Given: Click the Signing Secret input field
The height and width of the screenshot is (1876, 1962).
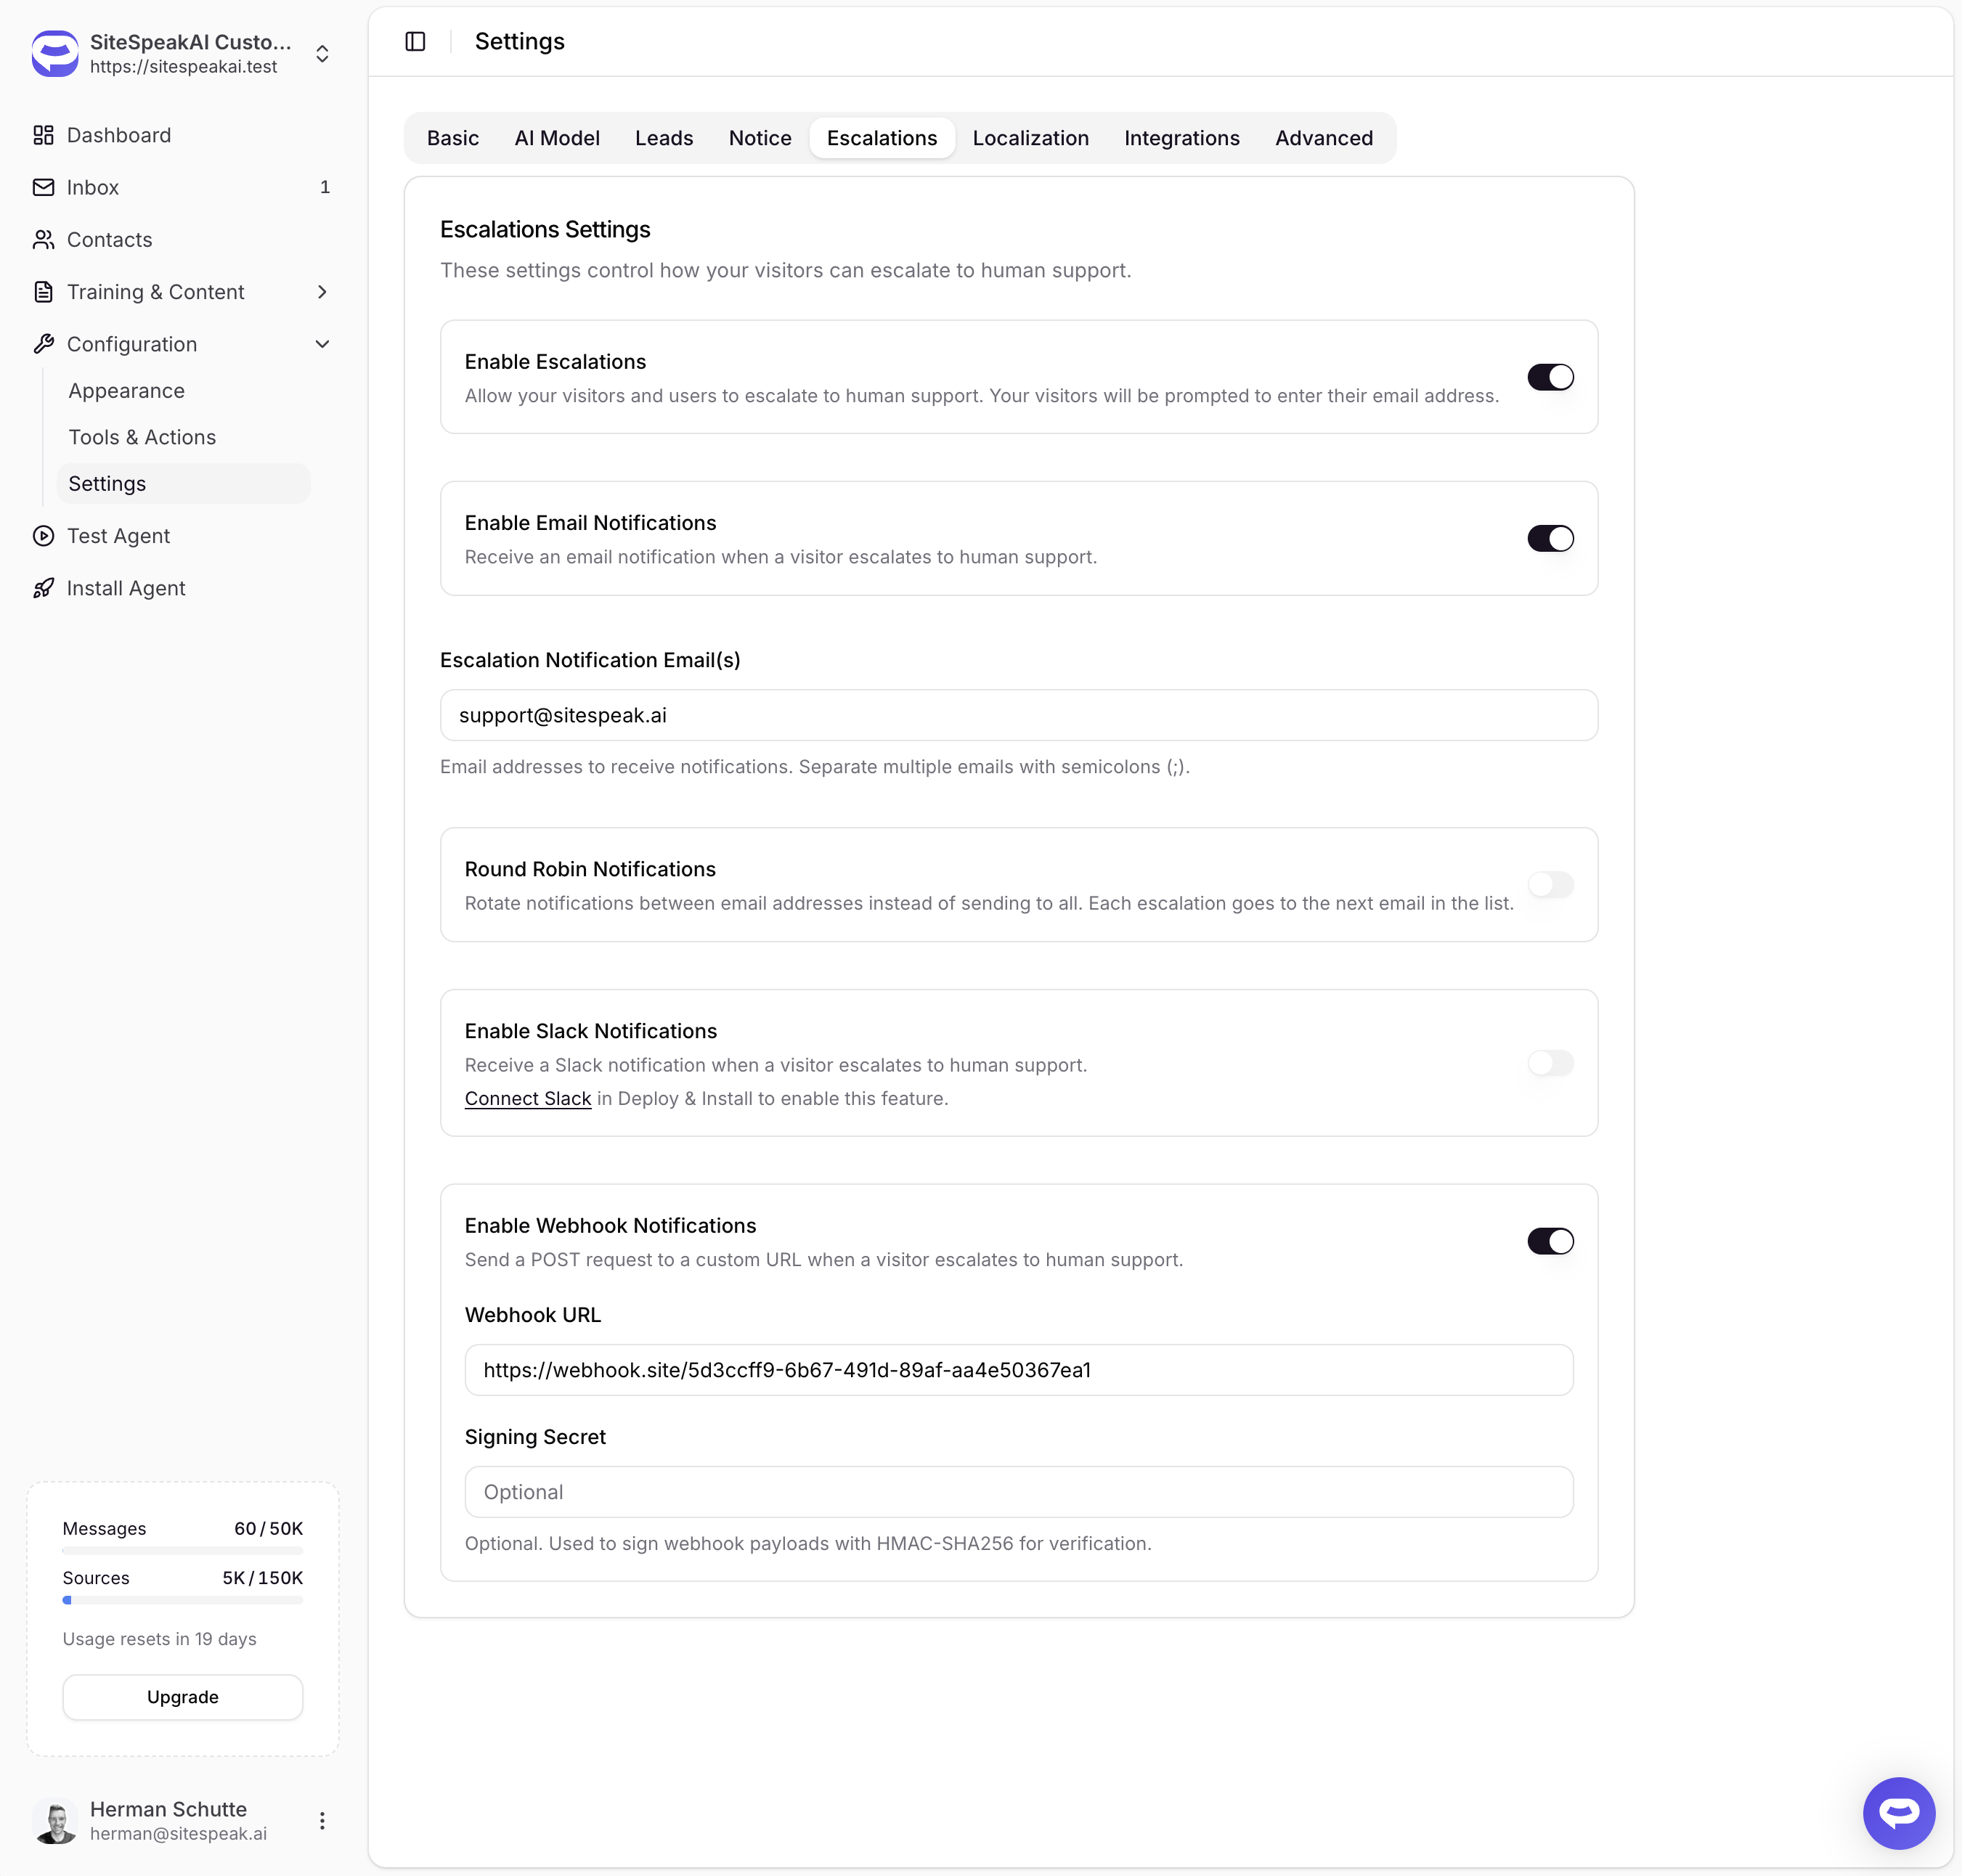Looking at the screenshot, I should pyautogui.click(x=1019, y=1492).
